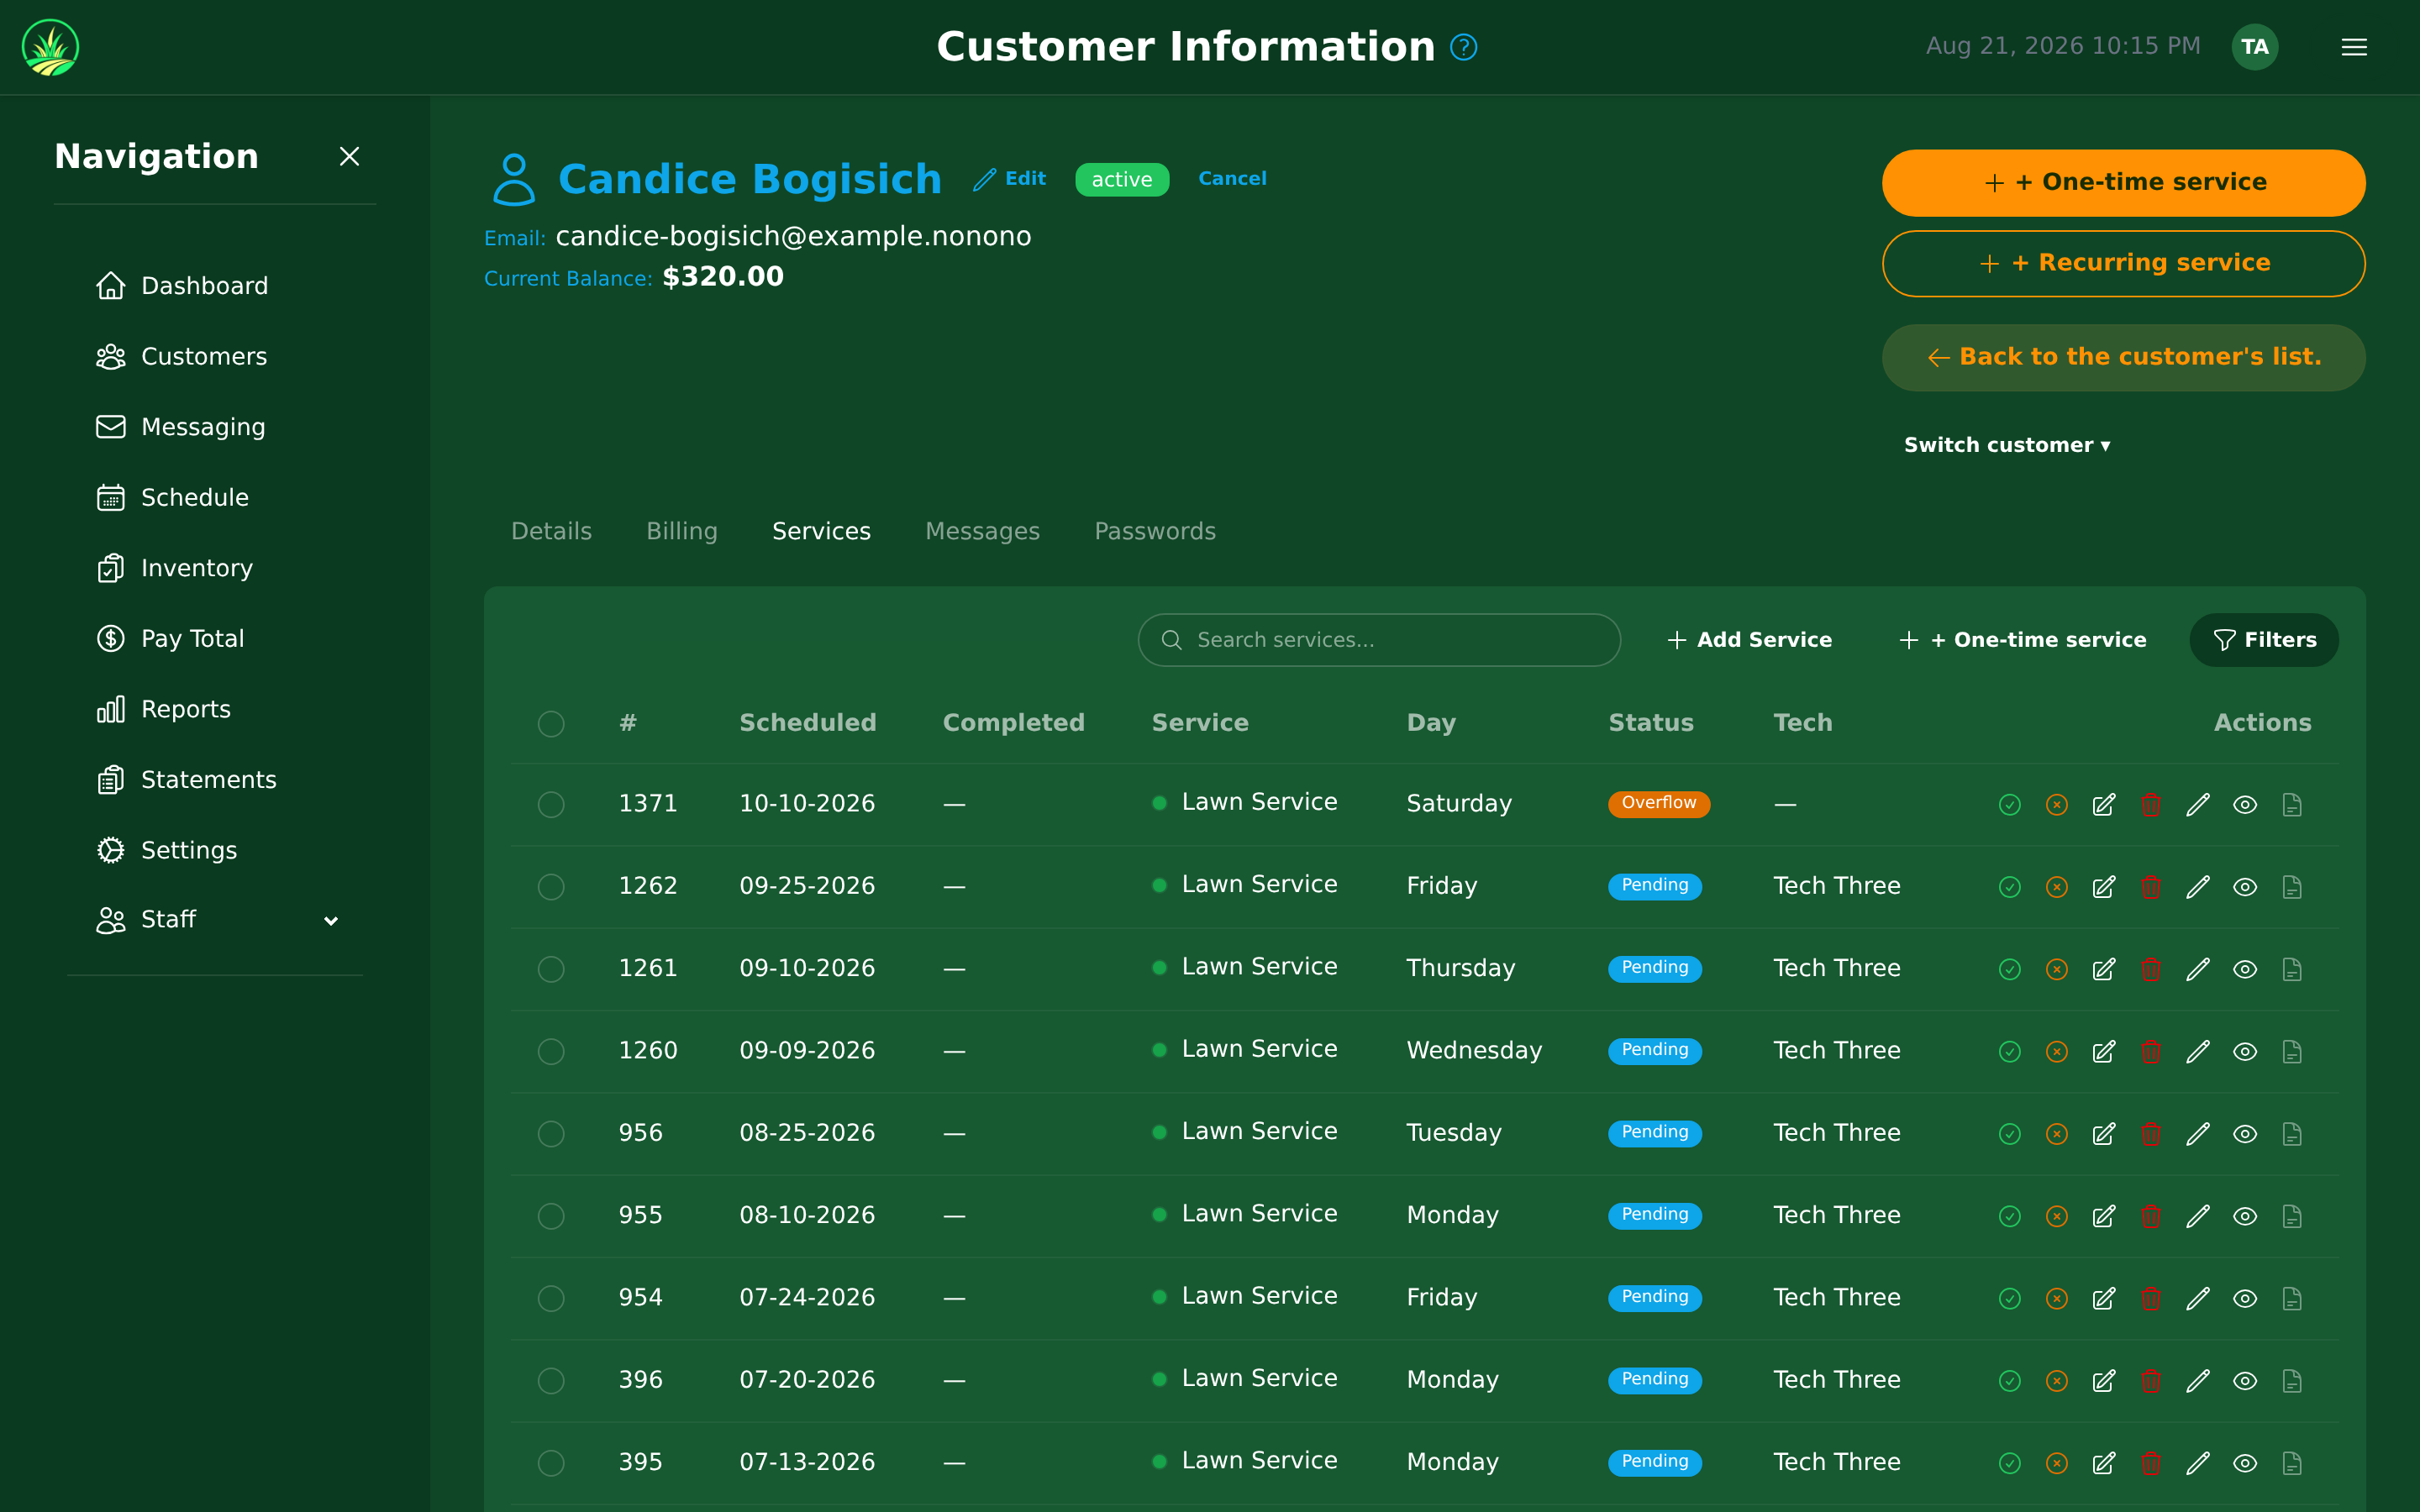Select row 1260 checkbox
2420x1512 pixels.
(551, 1052)
